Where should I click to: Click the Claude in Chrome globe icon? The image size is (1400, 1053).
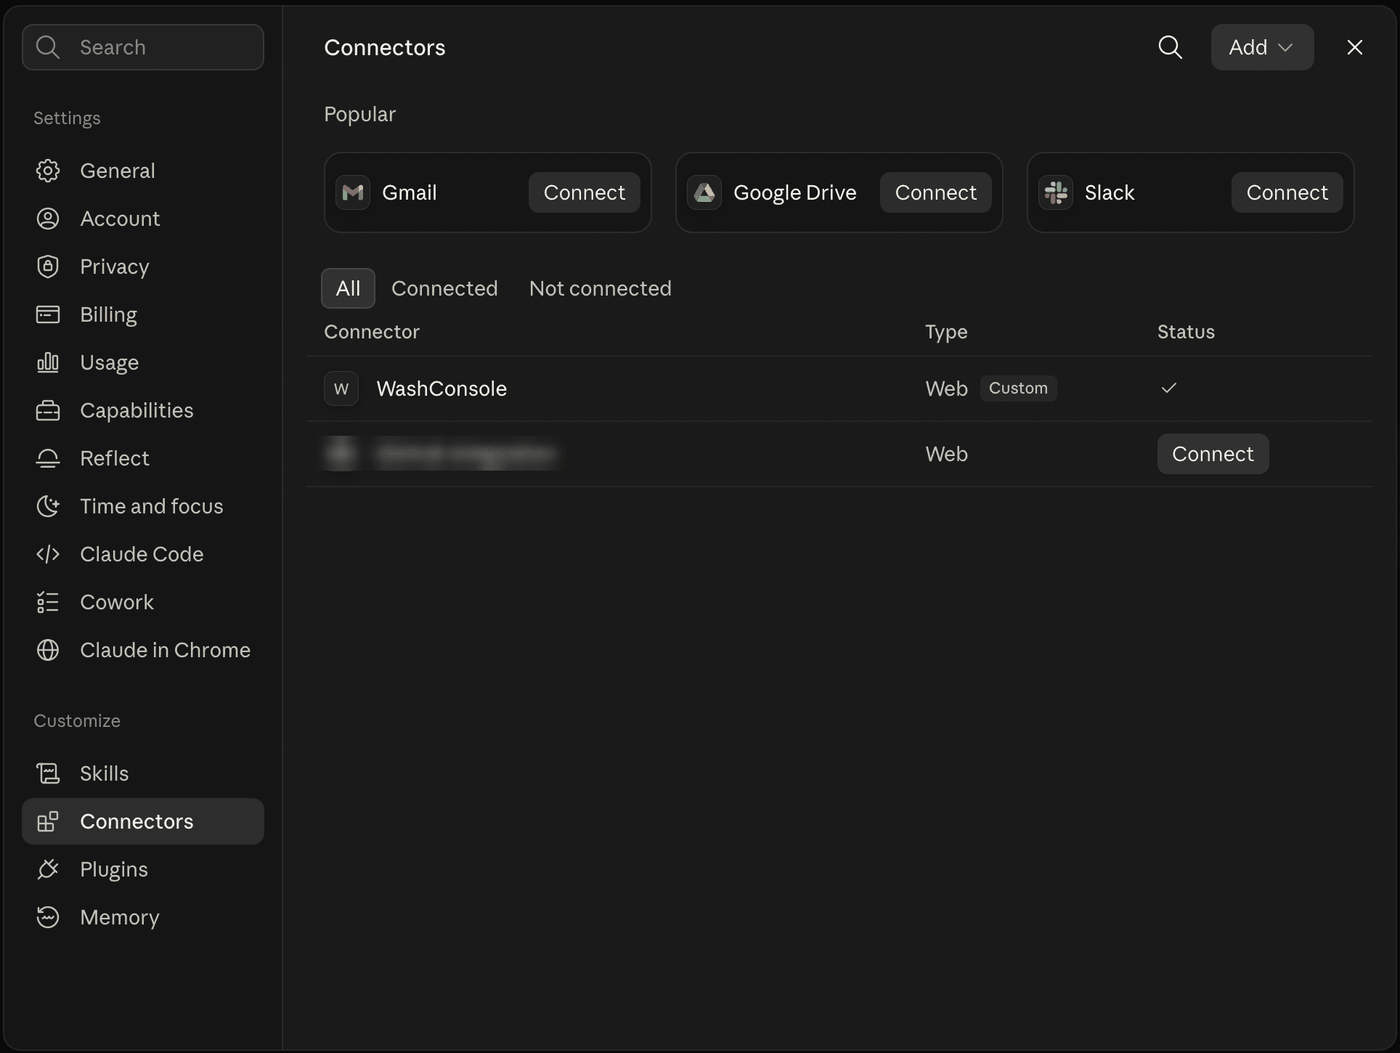tap(48, 651)
